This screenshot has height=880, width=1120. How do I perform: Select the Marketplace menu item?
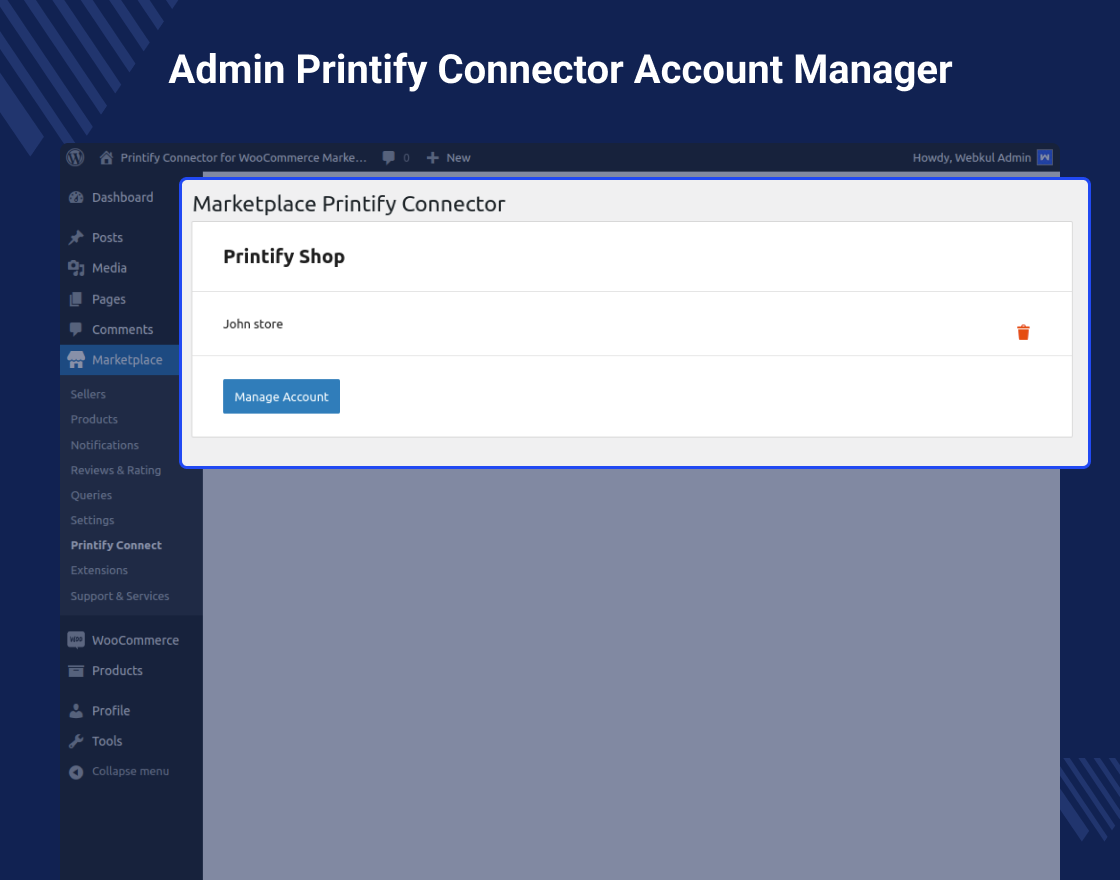click(127, 360)
